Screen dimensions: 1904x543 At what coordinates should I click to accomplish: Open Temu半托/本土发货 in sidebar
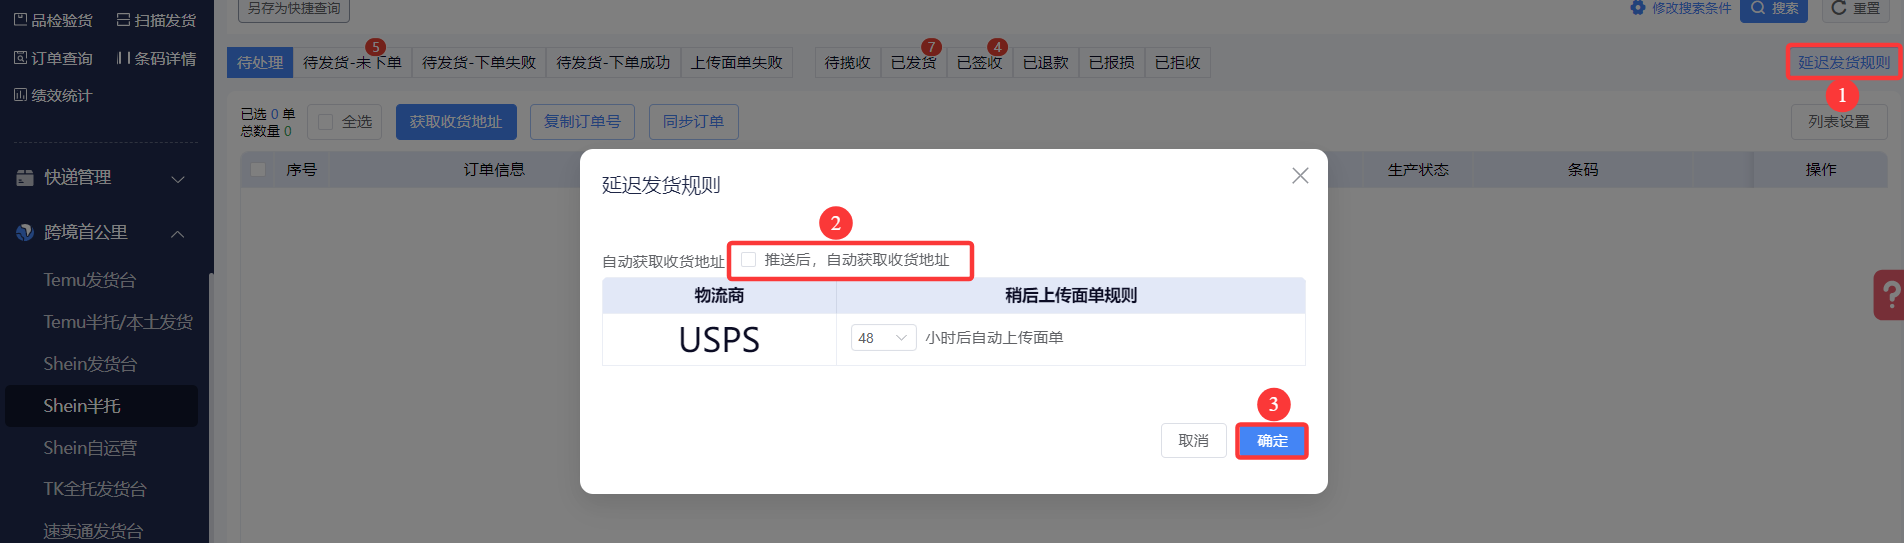118,322
